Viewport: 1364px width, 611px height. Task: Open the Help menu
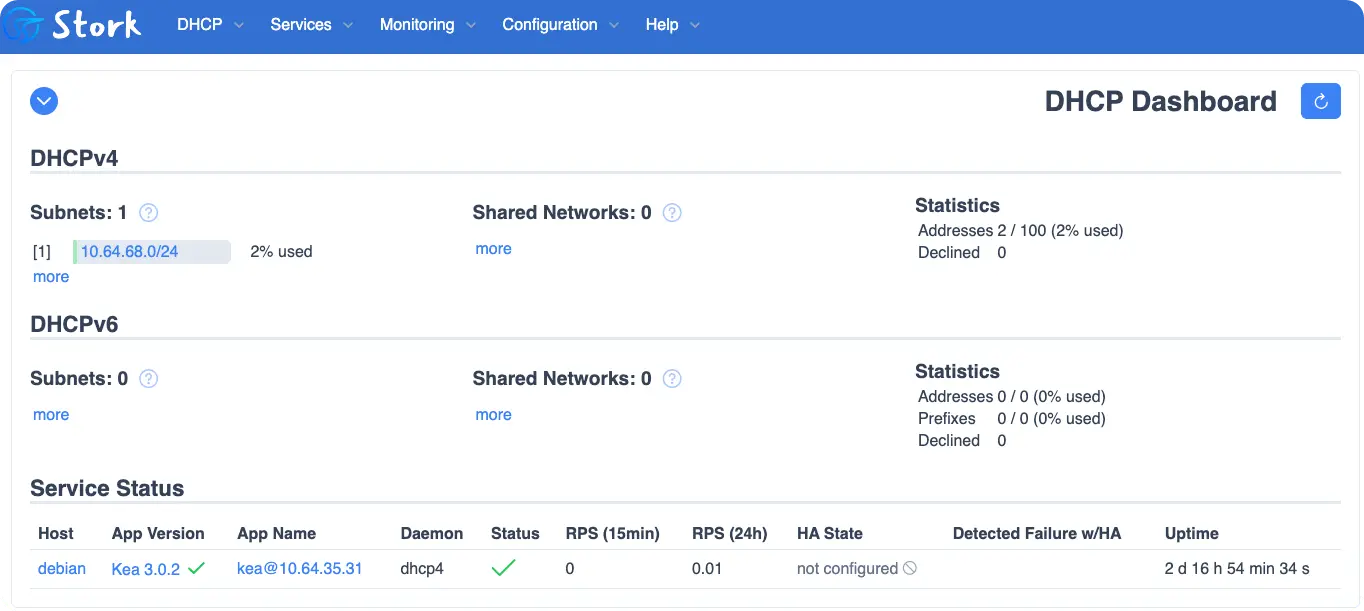point(672,25)
